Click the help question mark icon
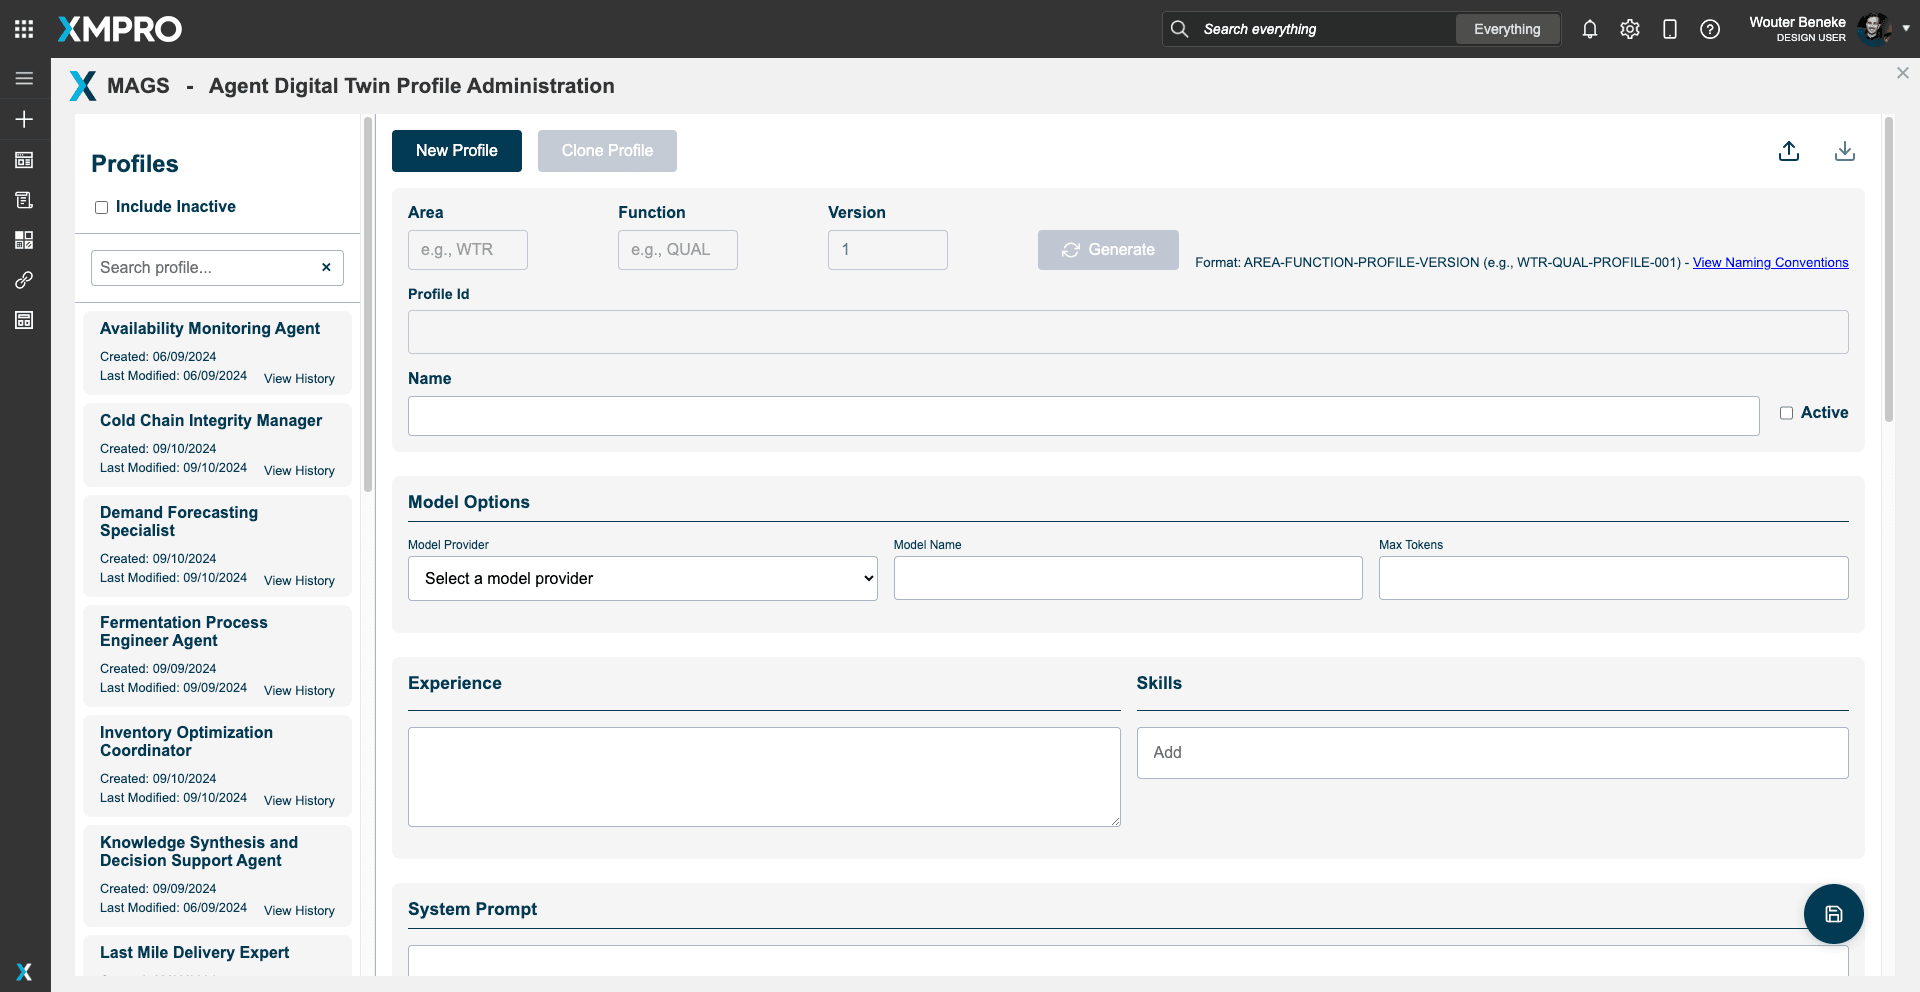 pyautogui.click(x=1709, y=29)
